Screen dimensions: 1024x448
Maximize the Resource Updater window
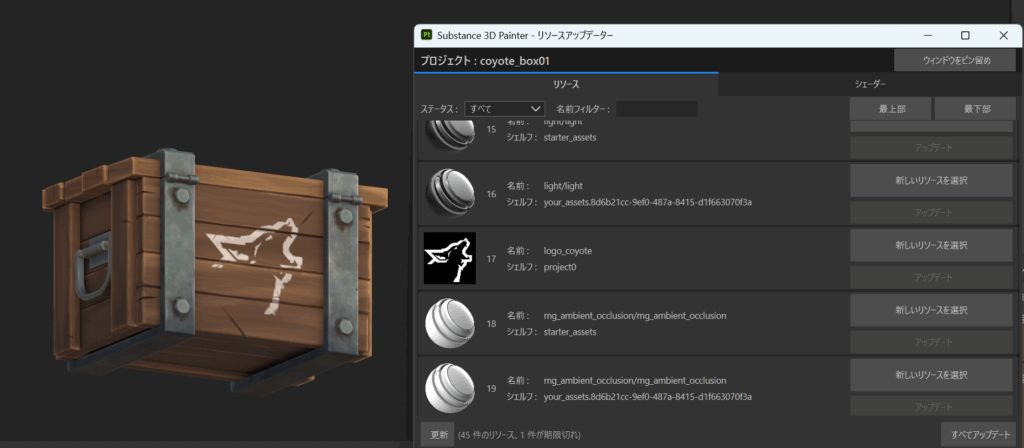tap(965, 35)
